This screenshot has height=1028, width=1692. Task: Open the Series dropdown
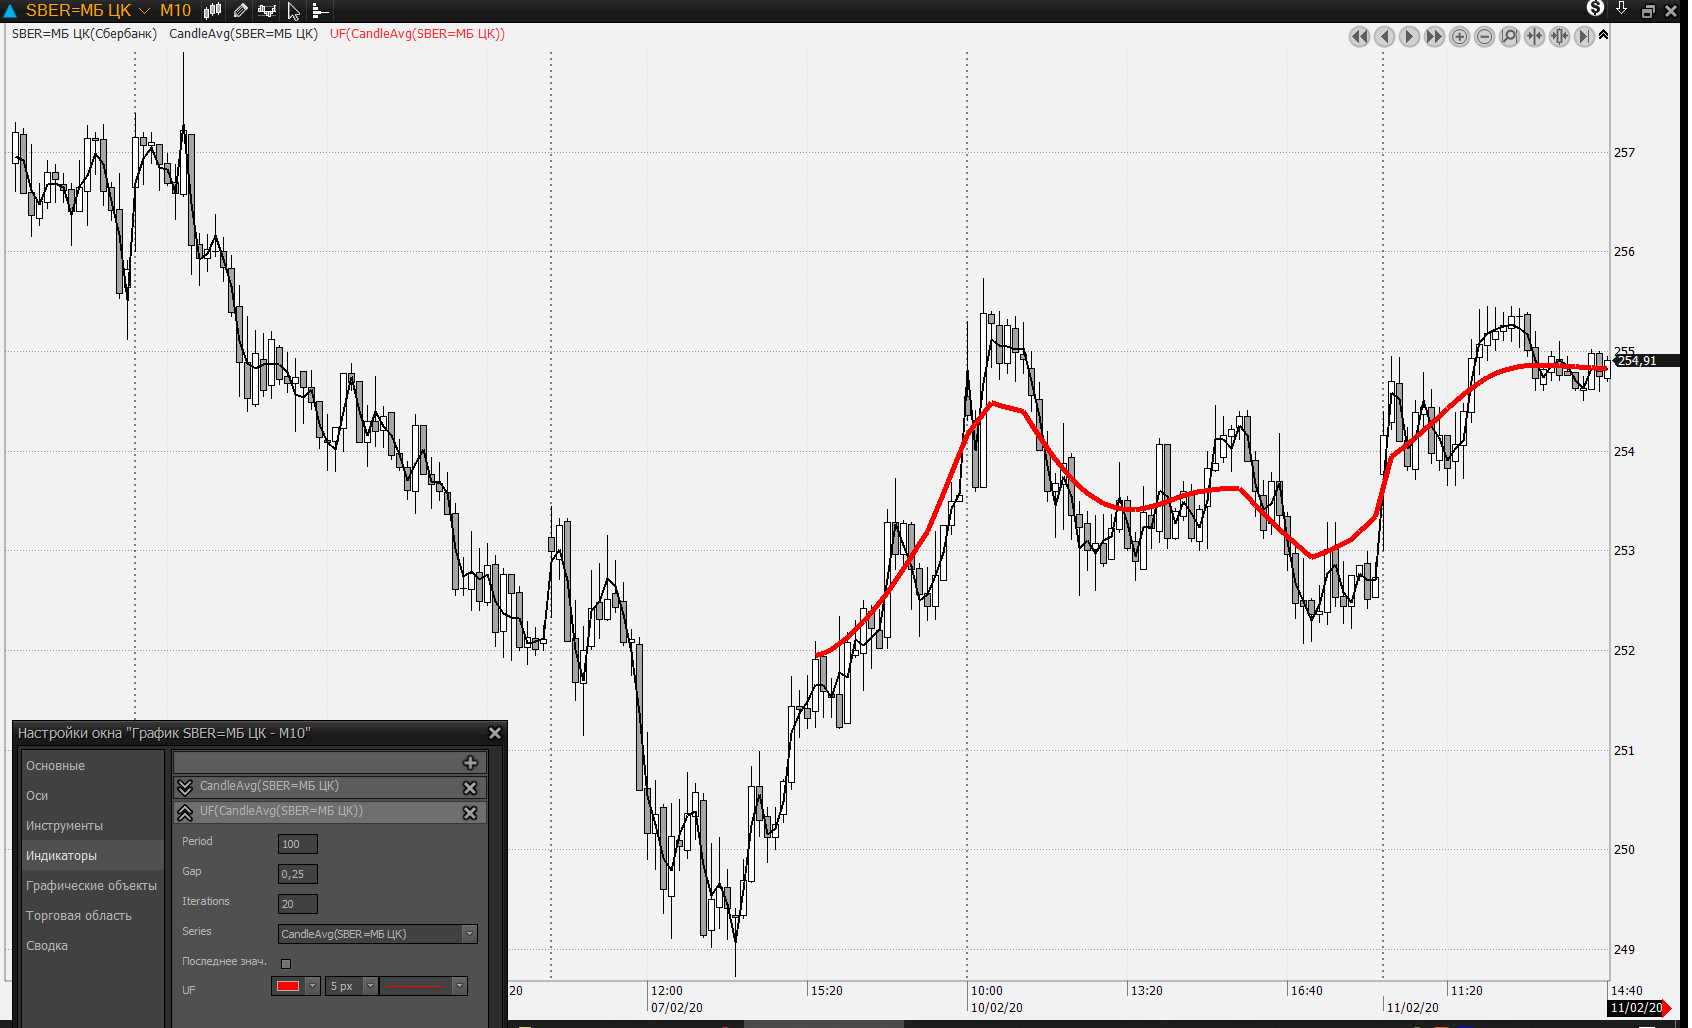469,934
